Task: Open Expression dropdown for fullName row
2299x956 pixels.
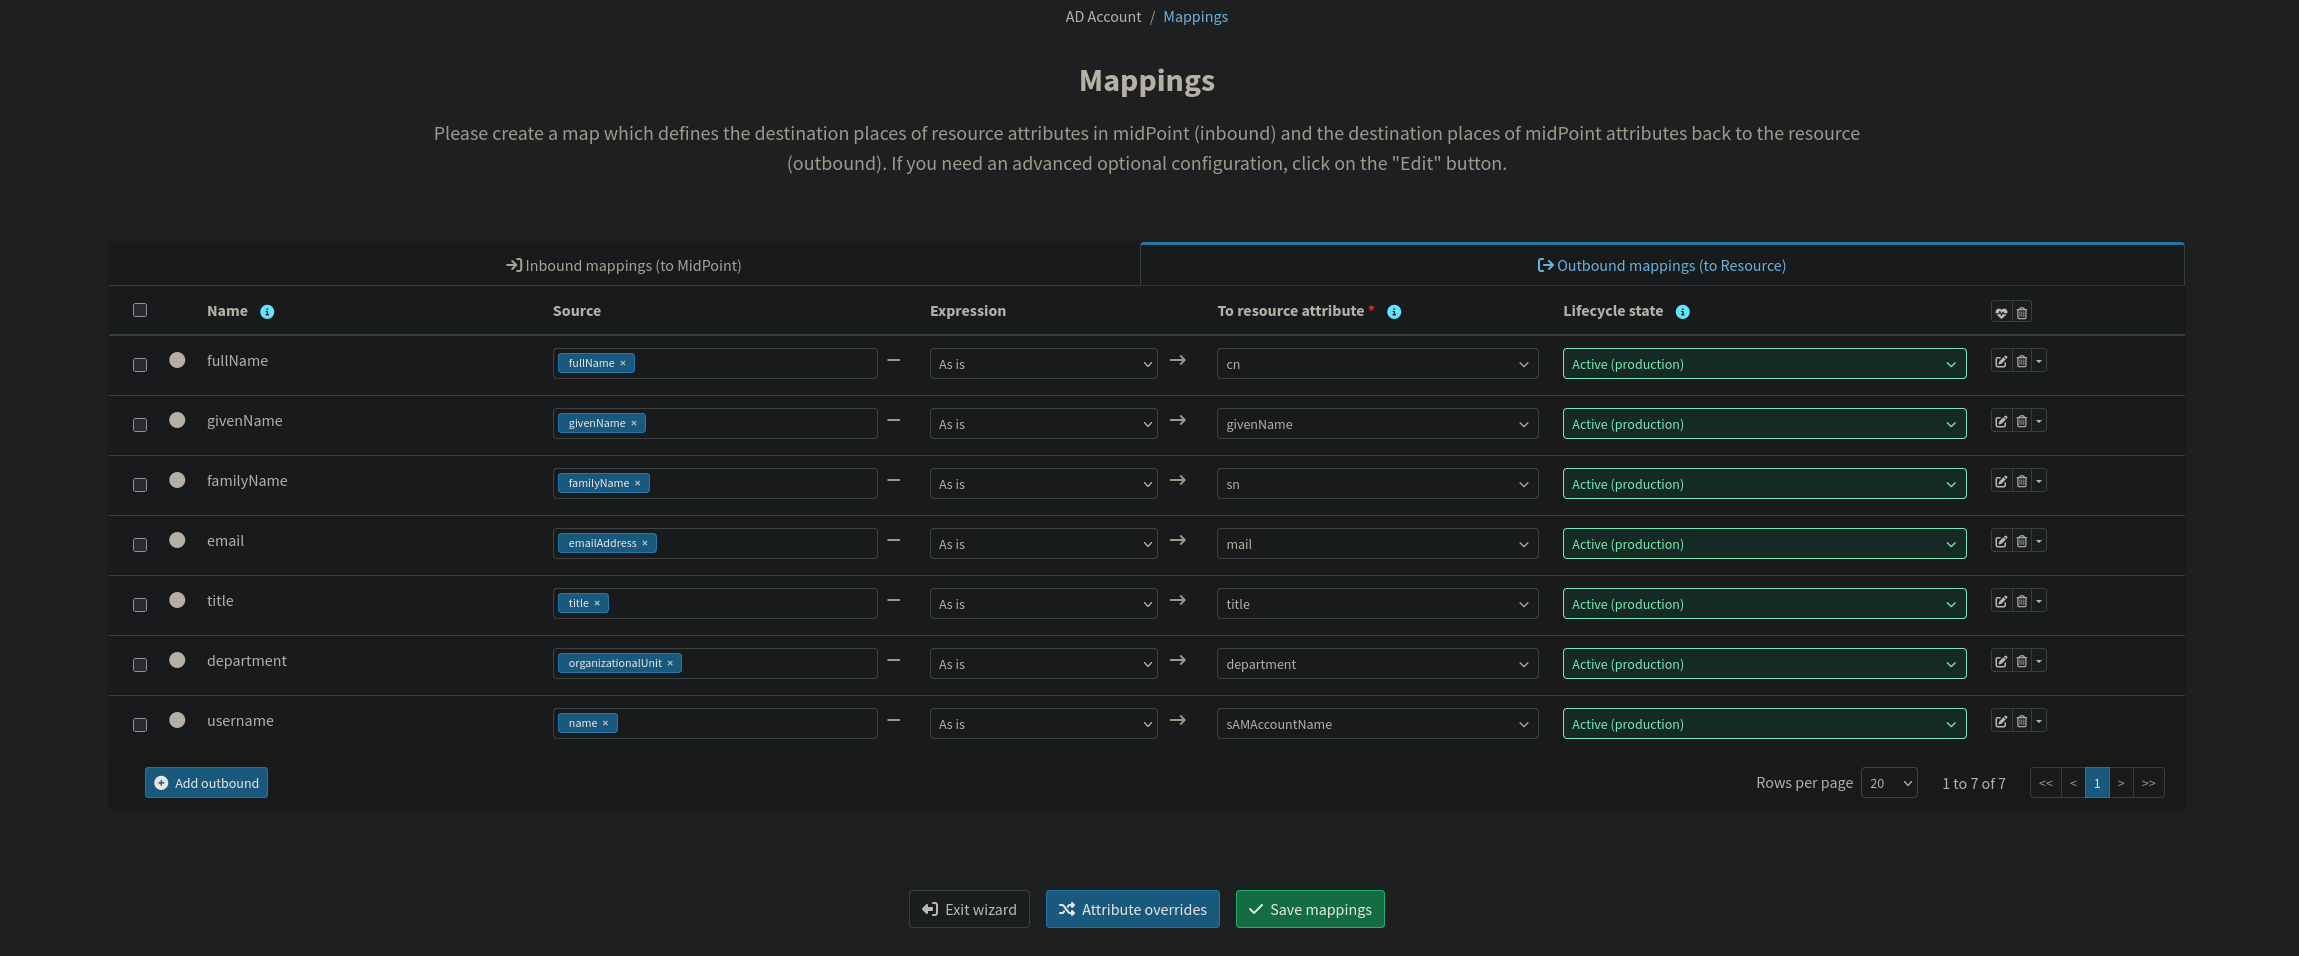Action: click(x=1043, y=364)
